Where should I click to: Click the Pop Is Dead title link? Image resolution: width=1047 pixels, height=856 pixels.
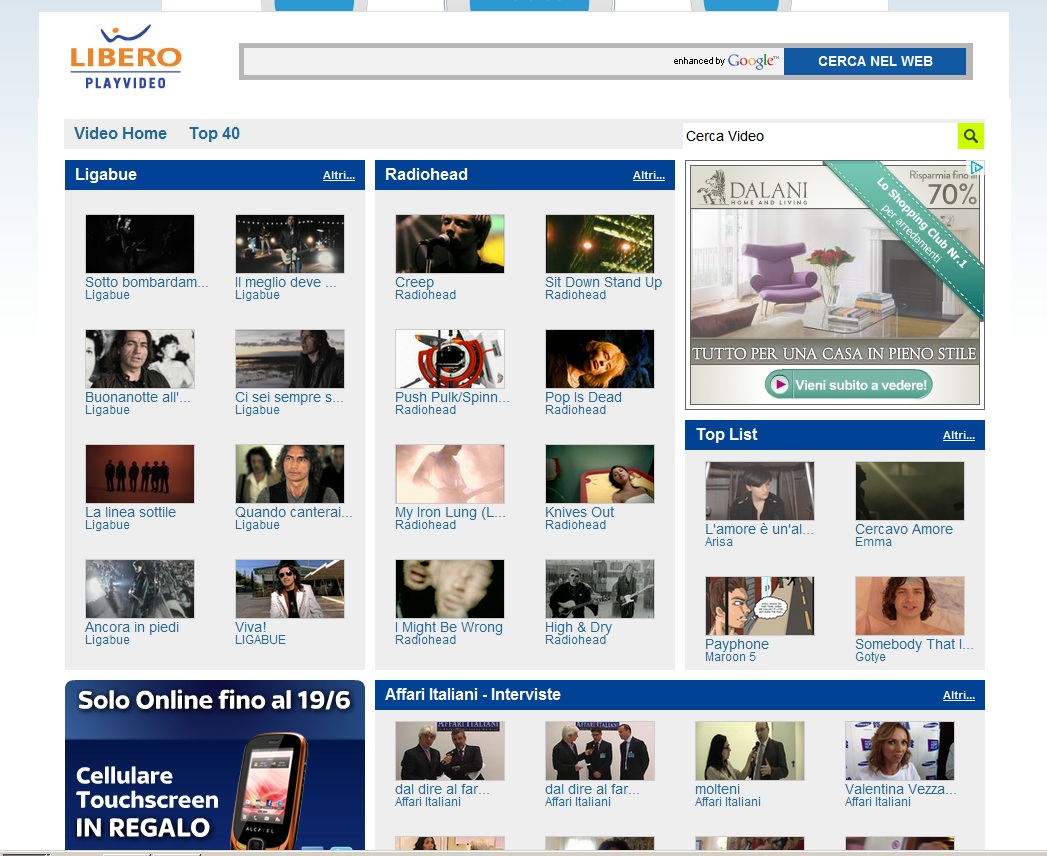pos(583,397)
